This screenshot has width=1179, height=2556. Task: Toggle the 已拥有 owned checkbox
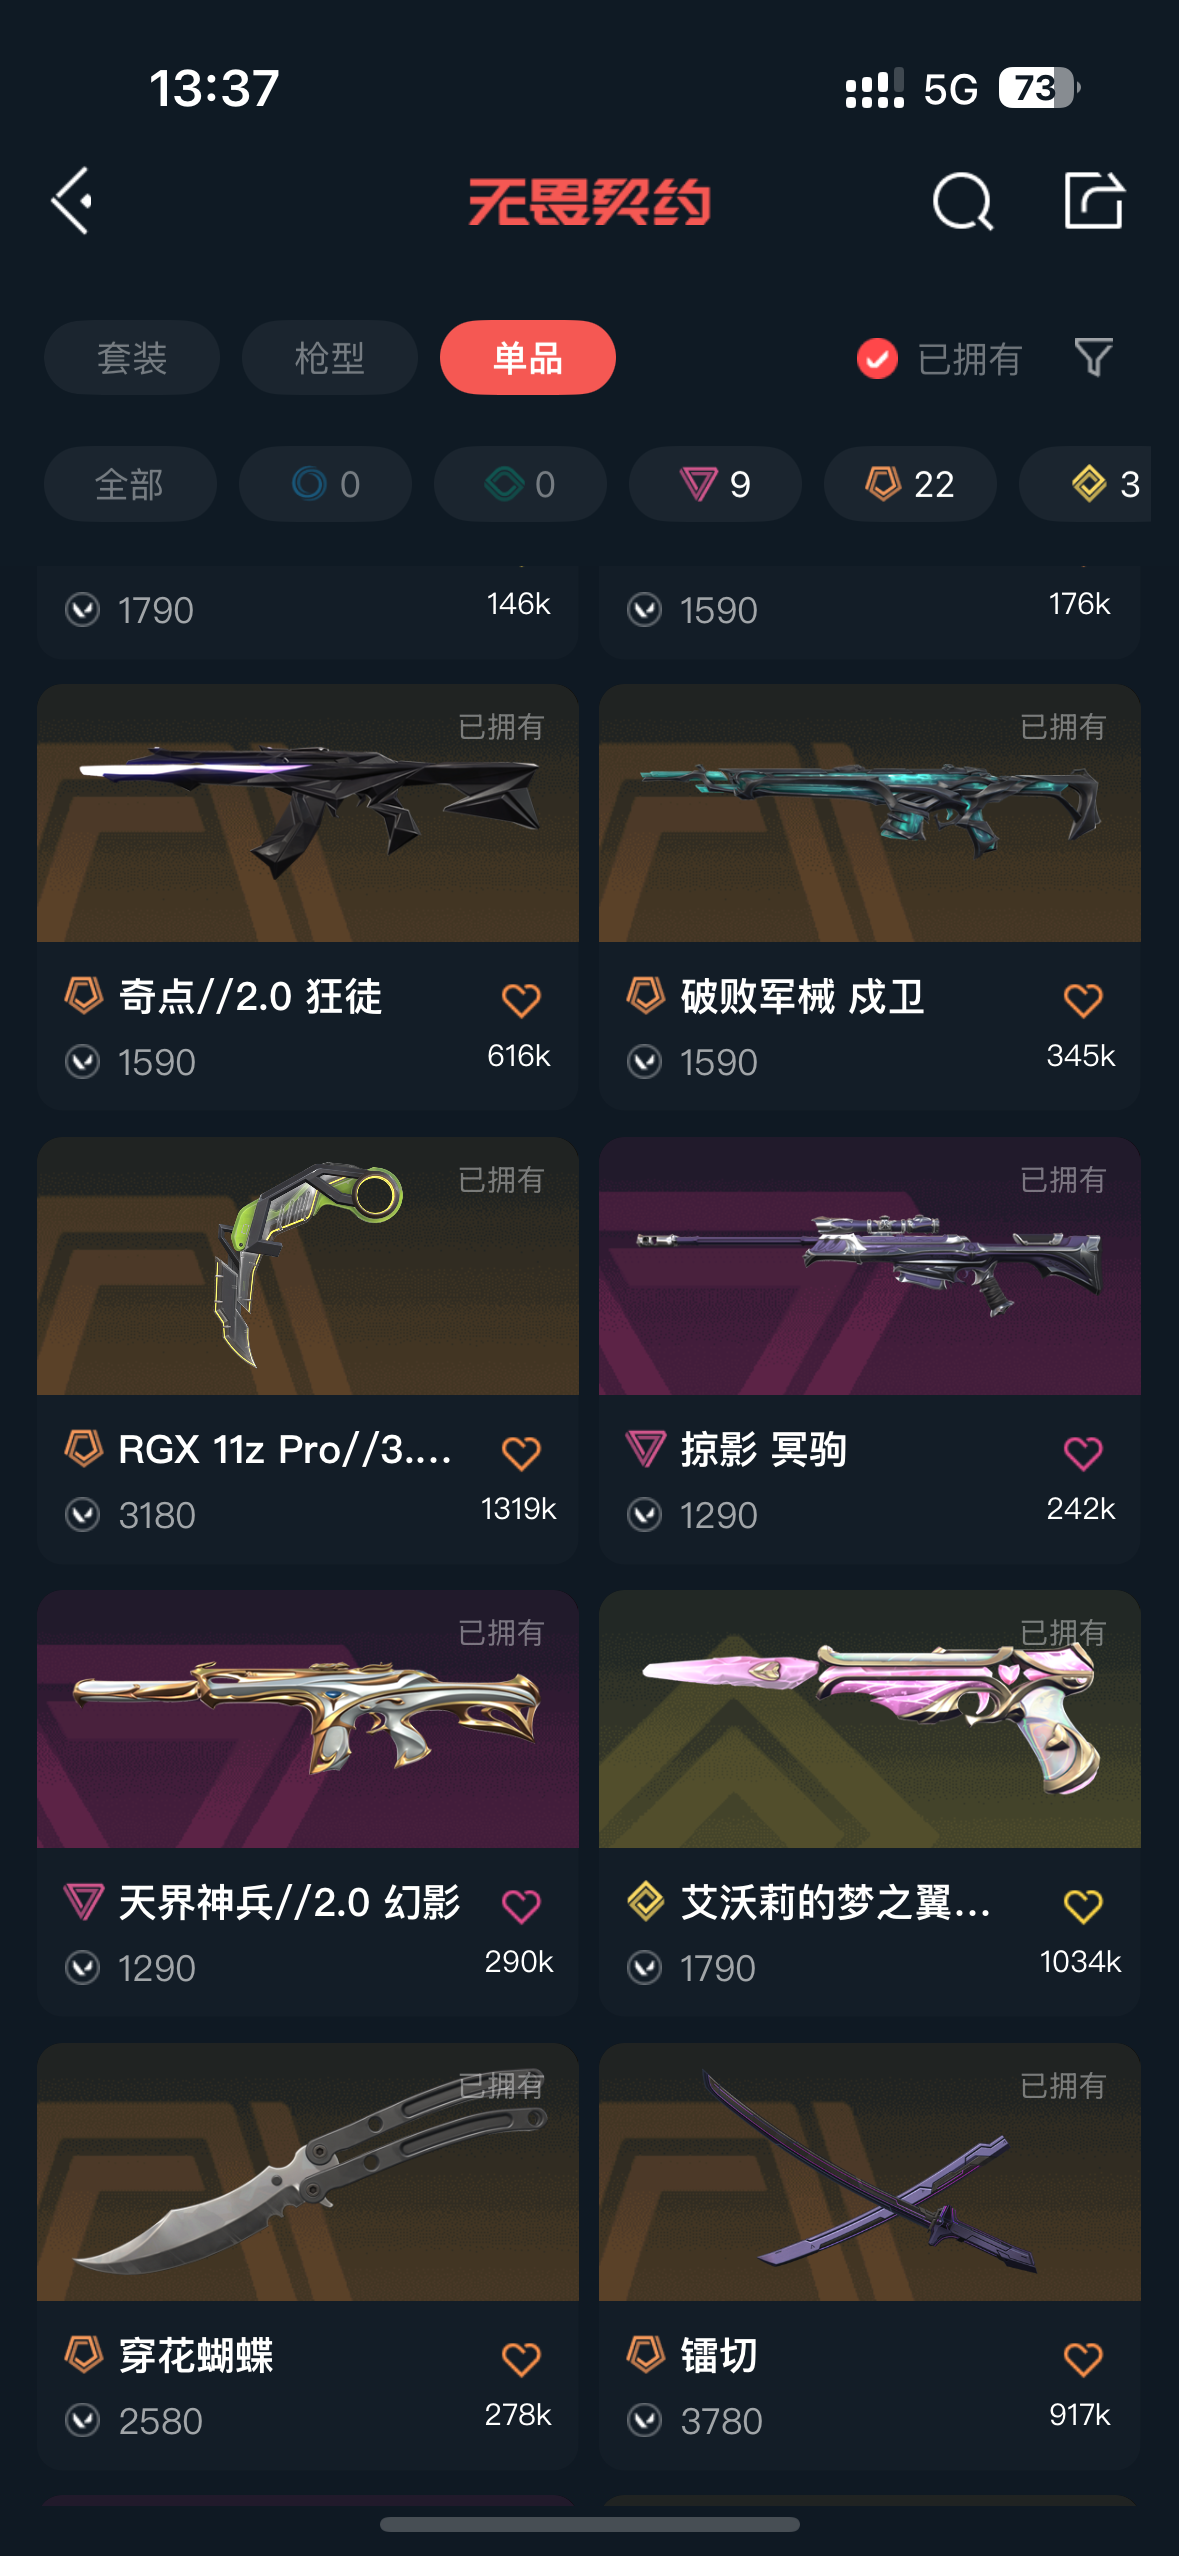click(877, 358)
